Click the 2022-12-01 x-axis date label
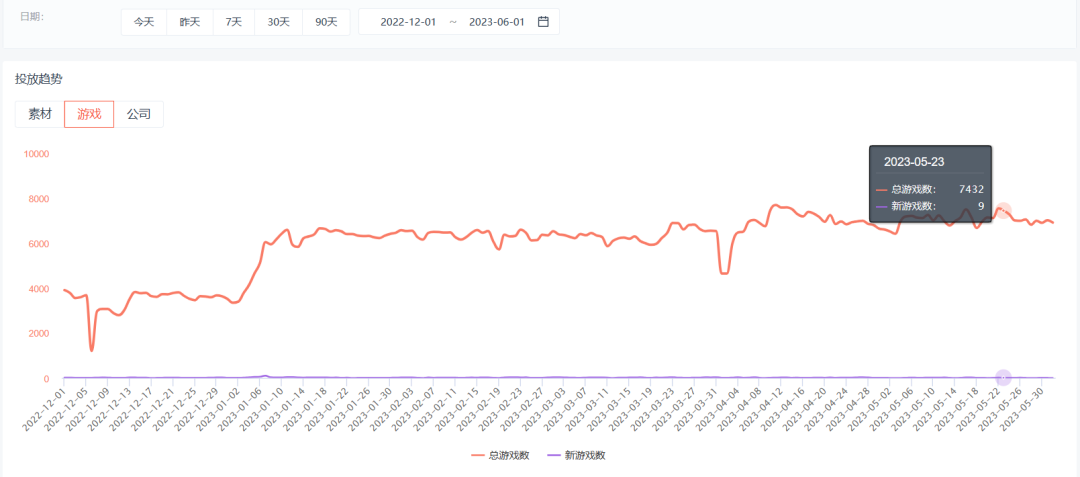The image size is (1080, 477). tap(42, 410)
